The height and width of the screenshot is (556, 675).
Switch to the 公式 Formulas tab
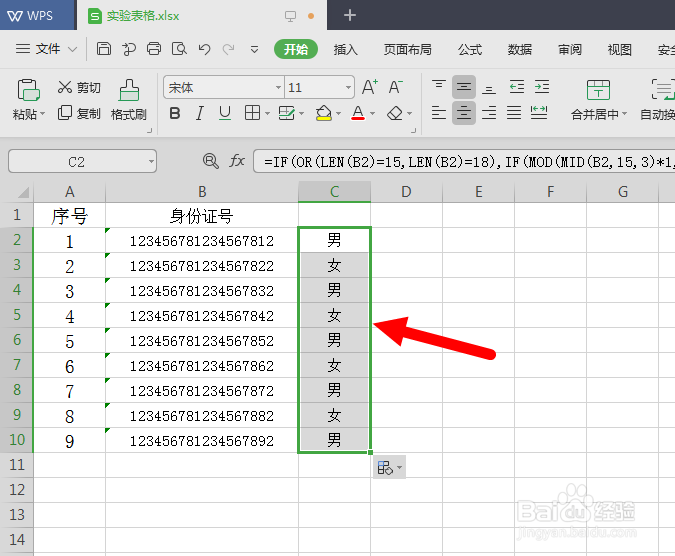[470, 50]
